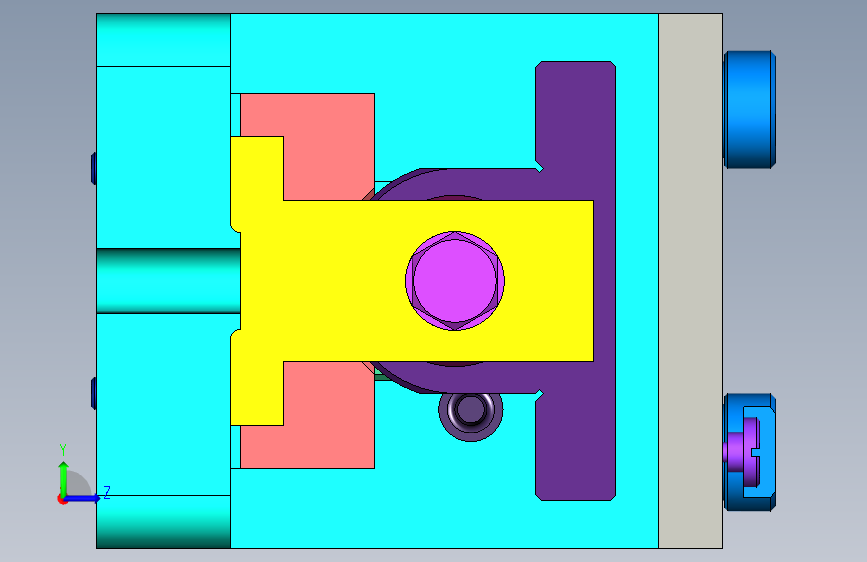Viewport: 867px width, 562px height.
Task: Select the dark purple T-shaped bracket
Action: click(576, 281)
